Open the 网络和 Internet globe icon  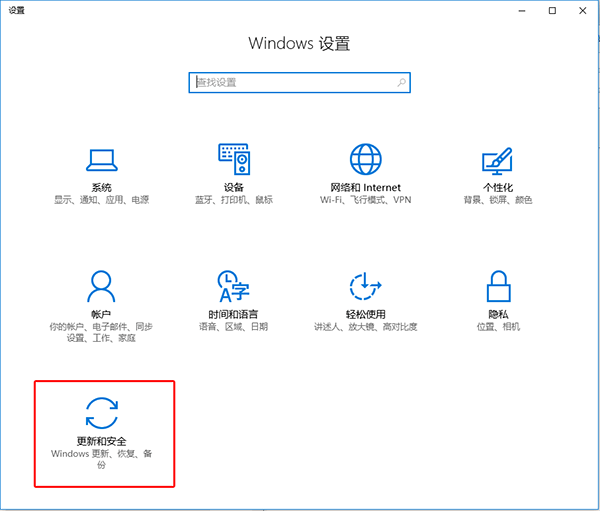tap(365, 159)
